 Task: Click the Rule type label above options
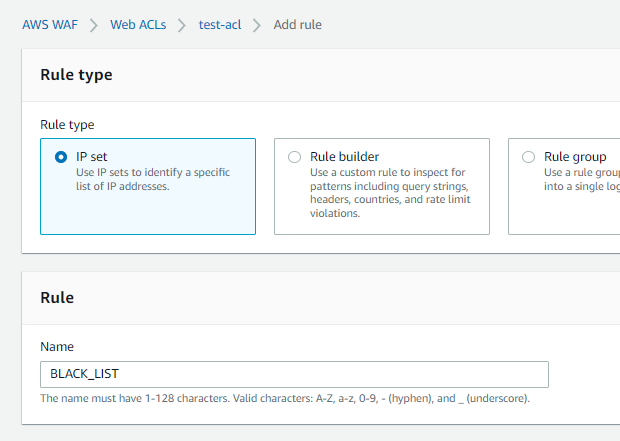pyautogui.click(x=67, y=125)
